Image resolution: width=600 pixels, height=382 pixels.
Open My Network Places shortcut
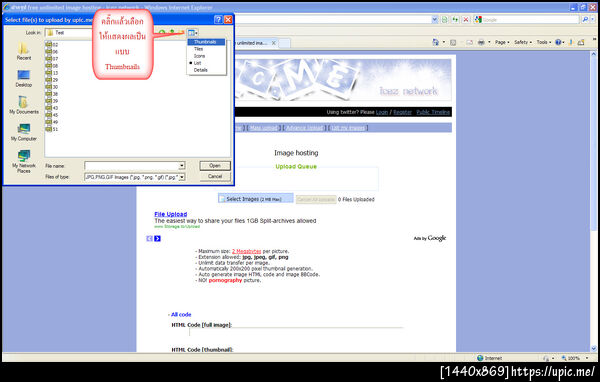click(24, 161)
